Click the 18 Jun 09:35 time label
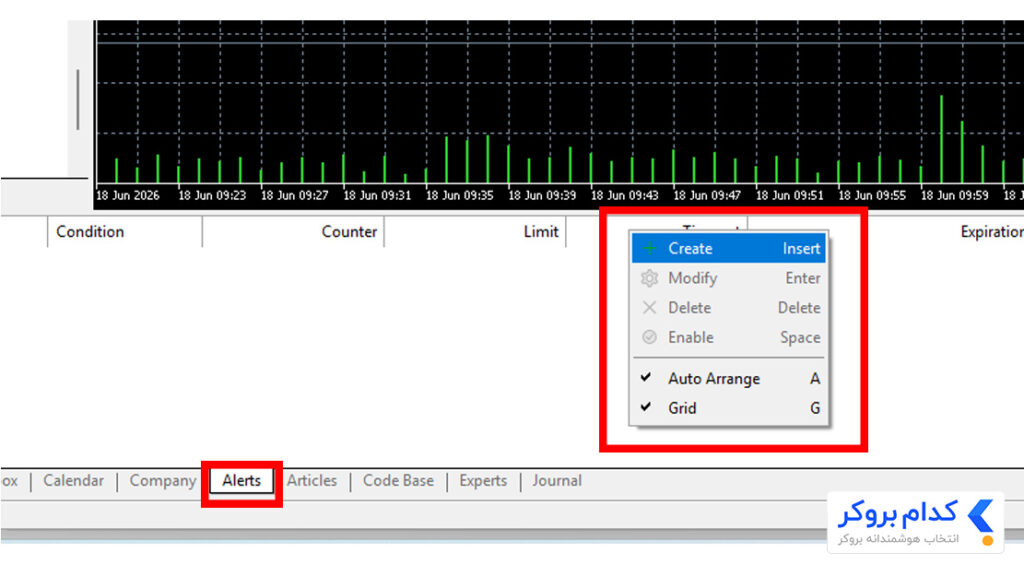 point(459,195)
